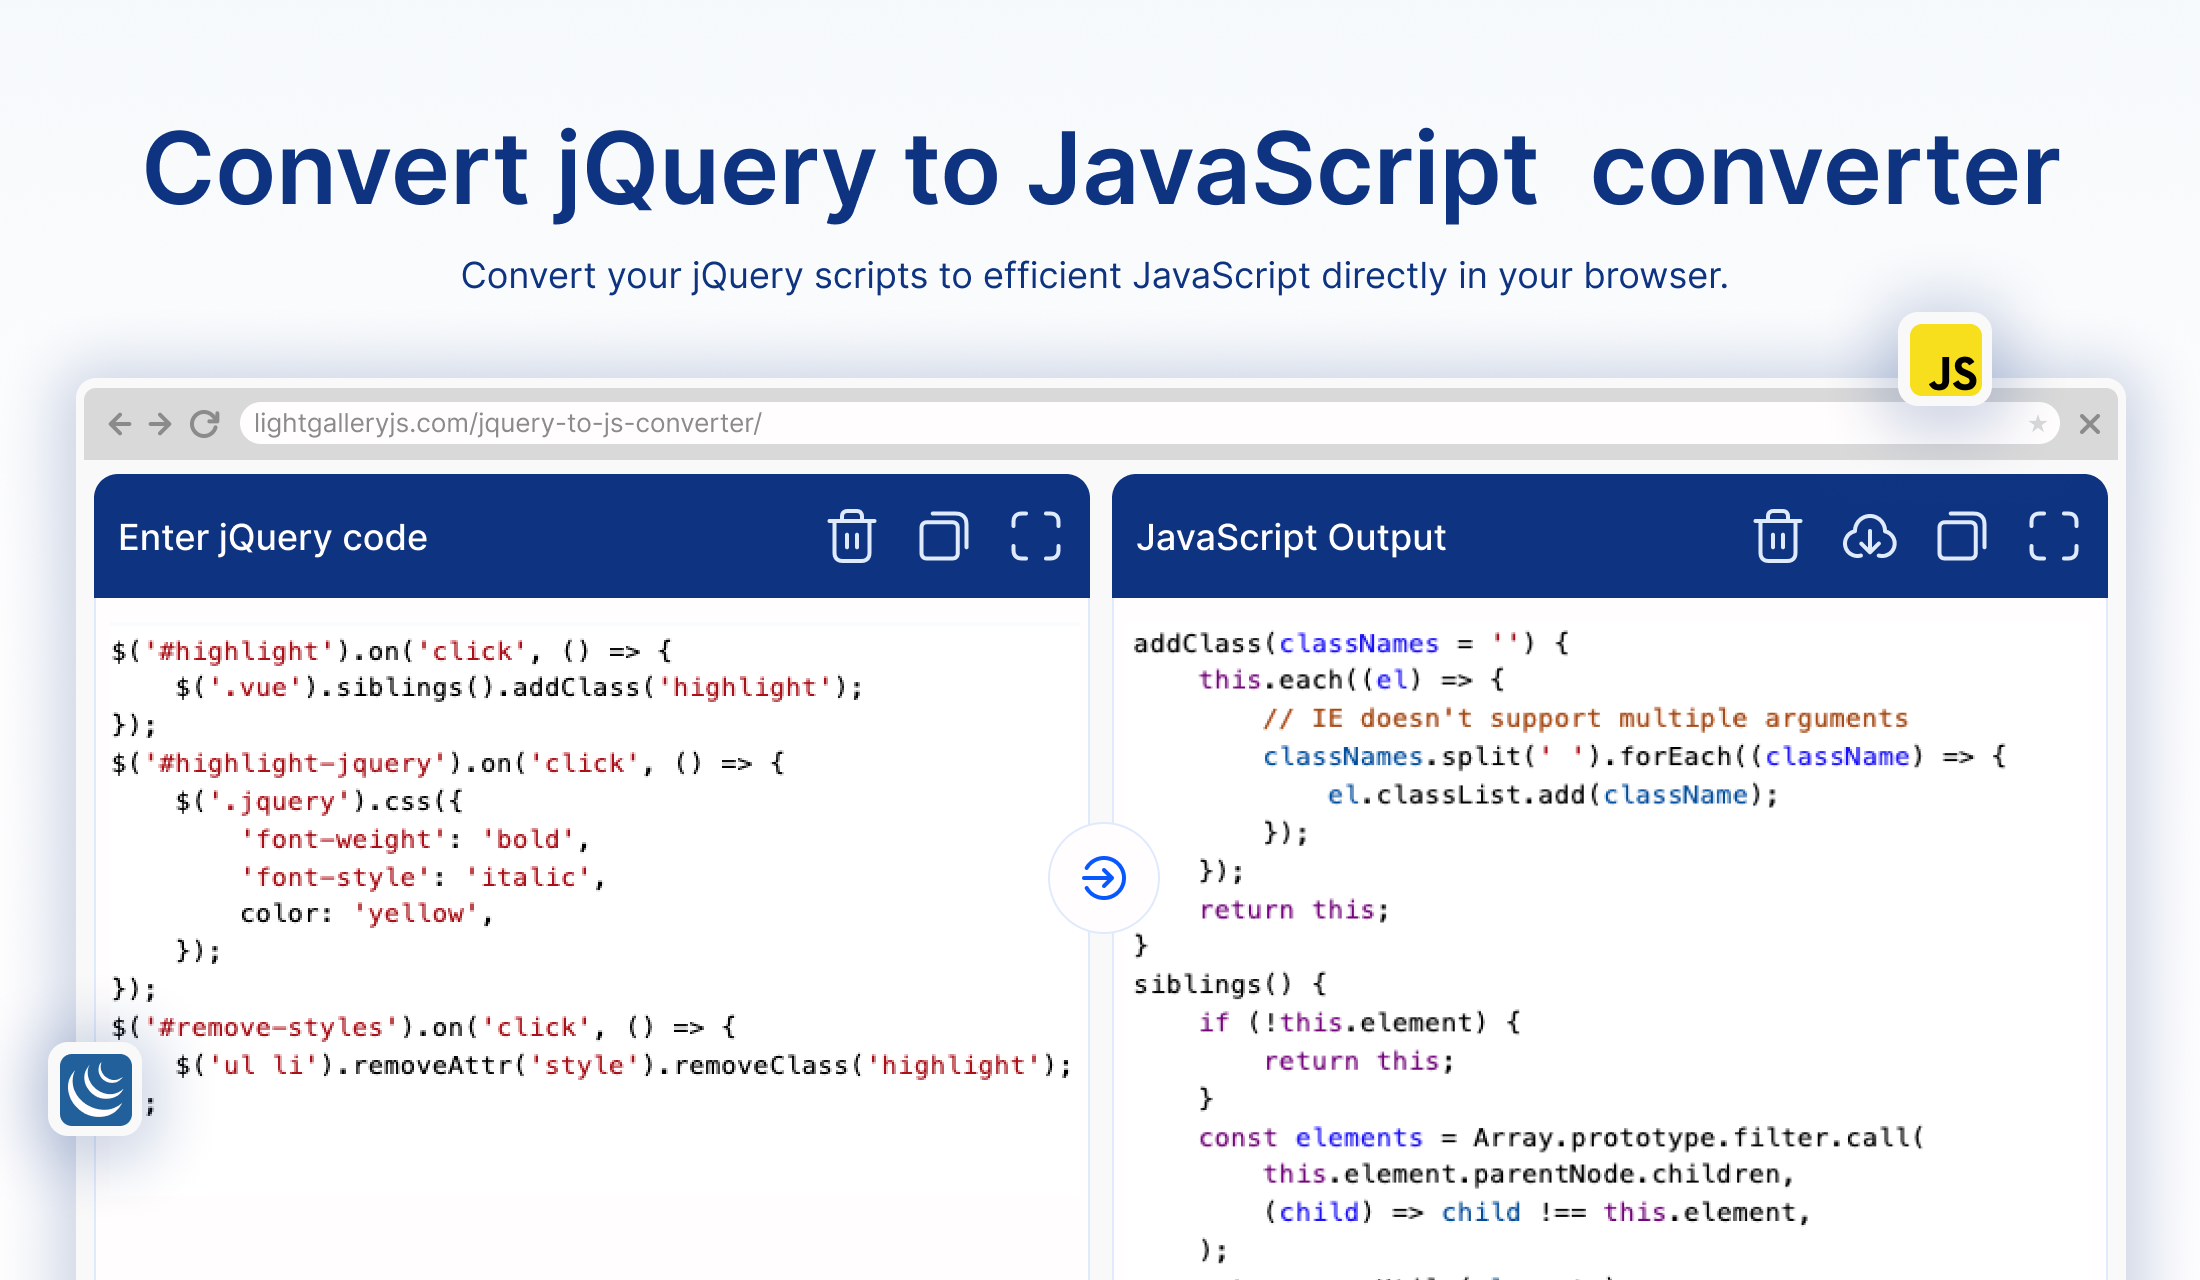Clear the JavaScript Output panel
Viewport: 2200px width, 1280px height.
tap(1776, 537)
